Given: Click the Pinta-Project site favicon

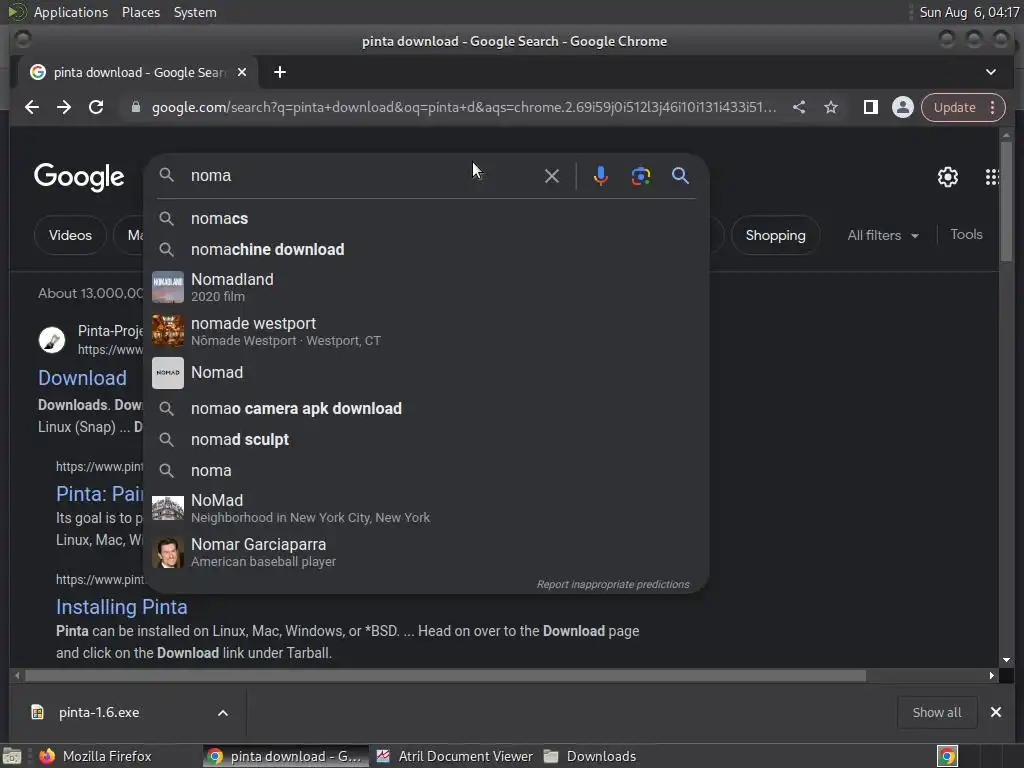Looking at the screenshot, I should pos(52,340).
